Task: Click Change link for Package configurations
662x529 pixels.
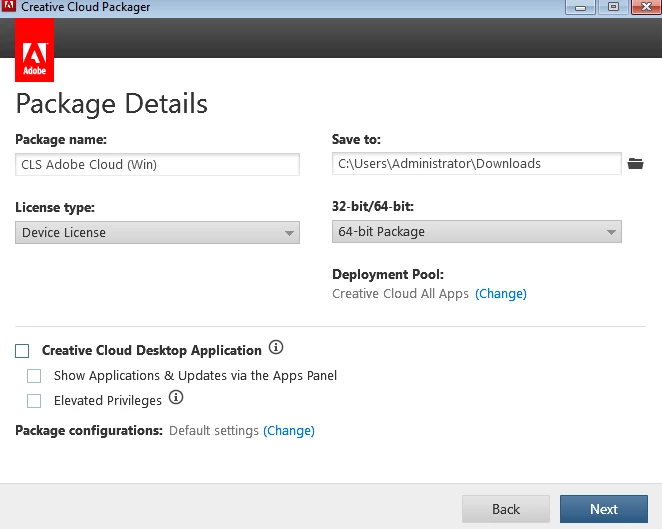Action: [x=289, y=431]
